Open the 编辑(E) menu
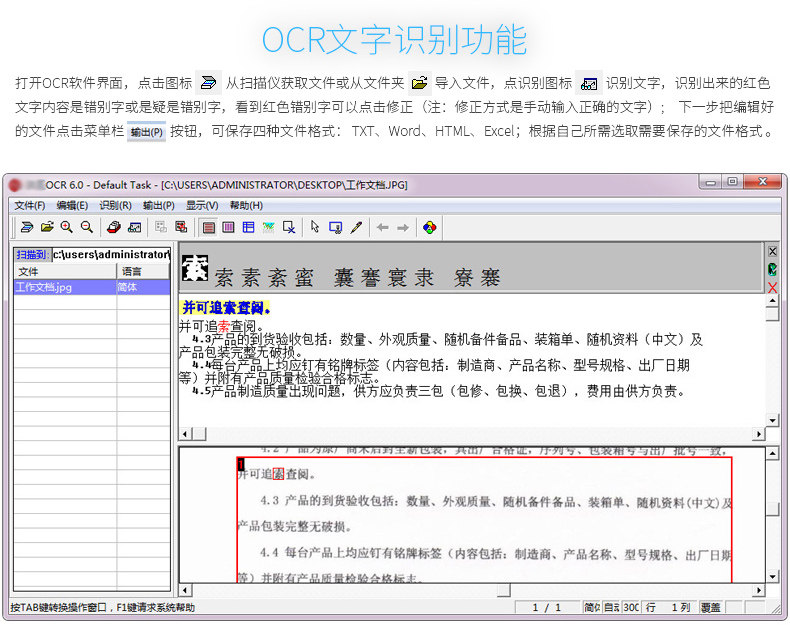This screenshot has width=790, height=638. 72,205
